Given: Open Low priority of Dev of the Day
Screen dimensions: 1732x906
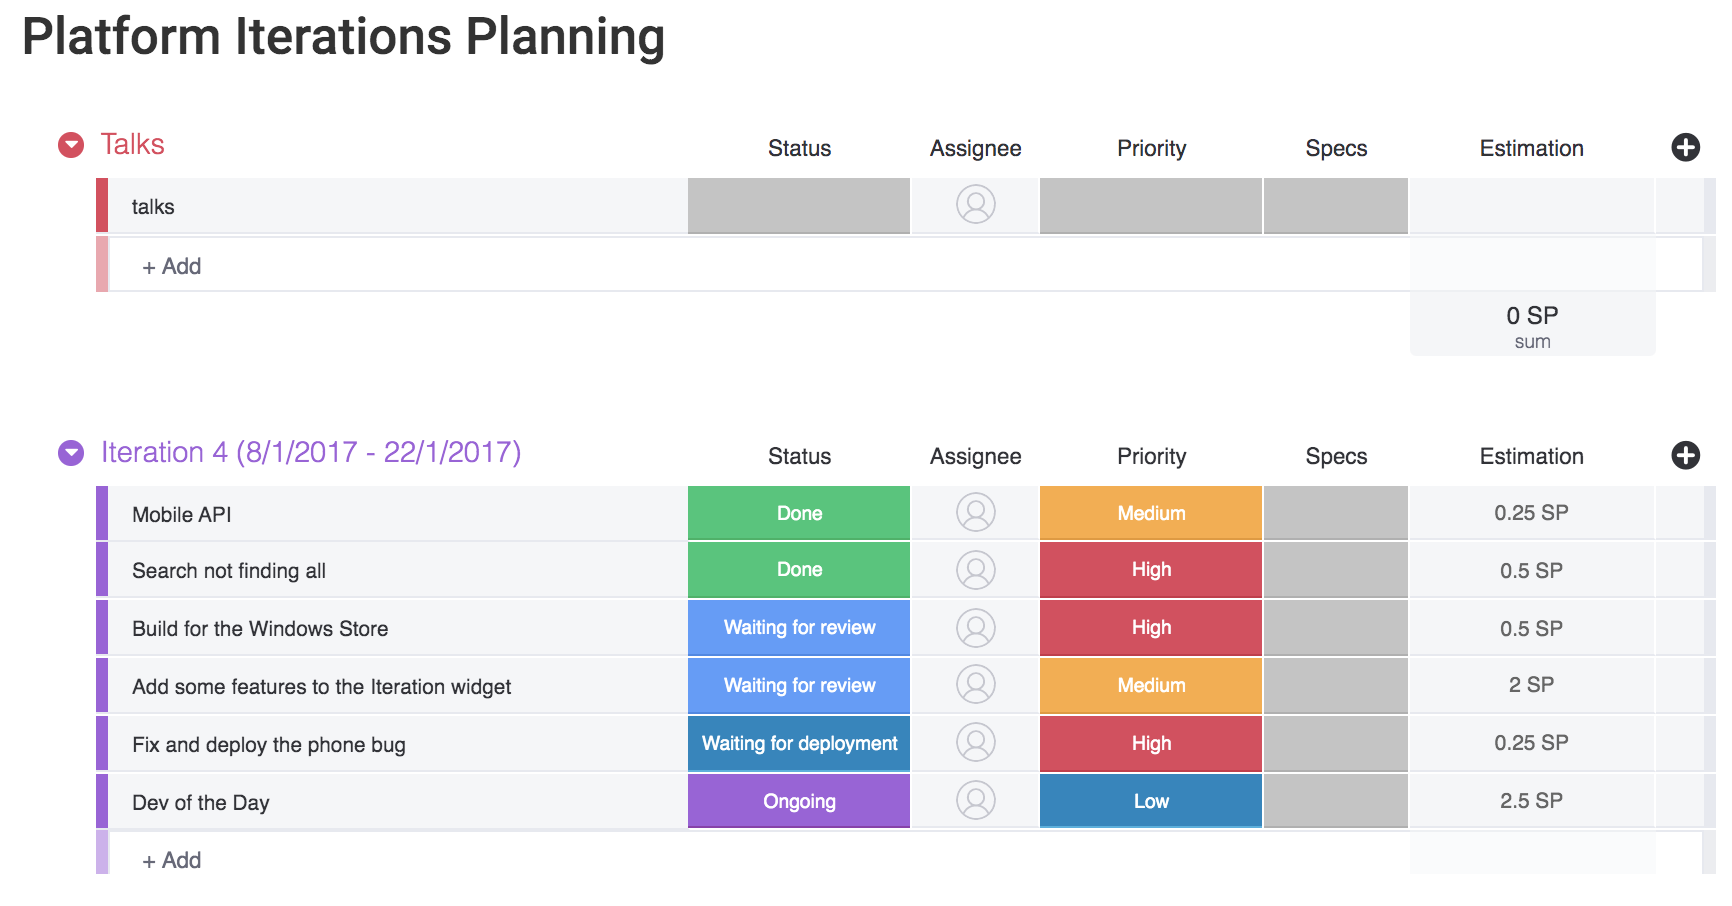Looking at the screenshot, I should click(1151, 801).
